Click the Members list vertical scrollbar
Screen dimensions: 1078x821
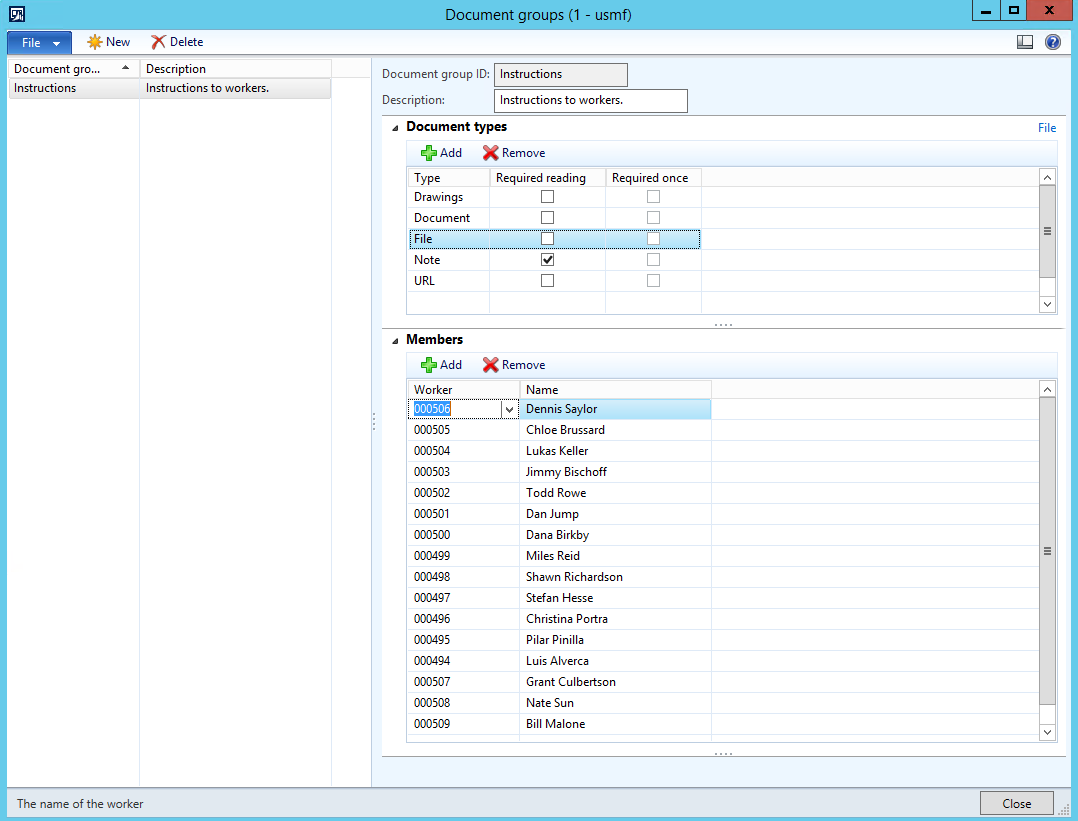1047,551
